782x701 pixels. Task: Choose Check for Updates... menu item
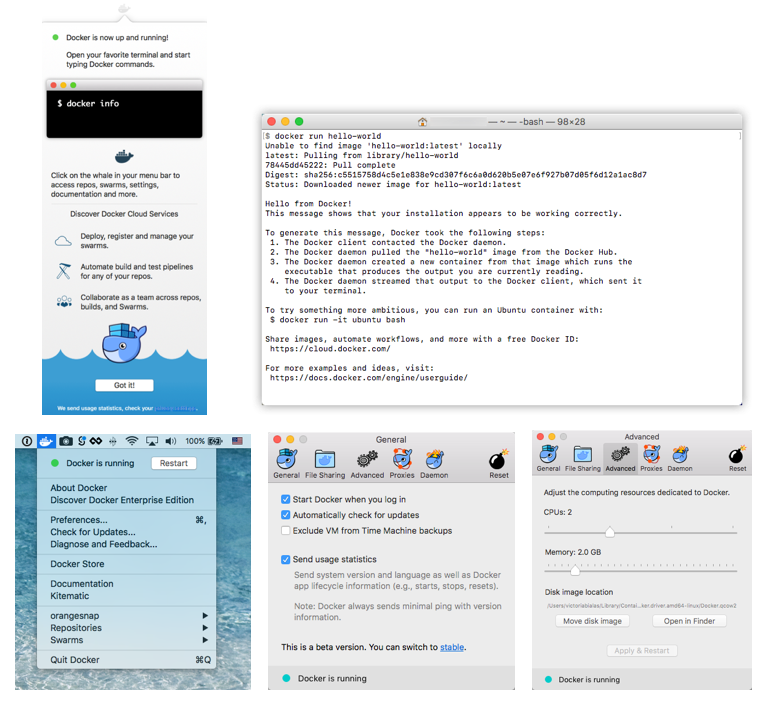[x=127, y=532]
